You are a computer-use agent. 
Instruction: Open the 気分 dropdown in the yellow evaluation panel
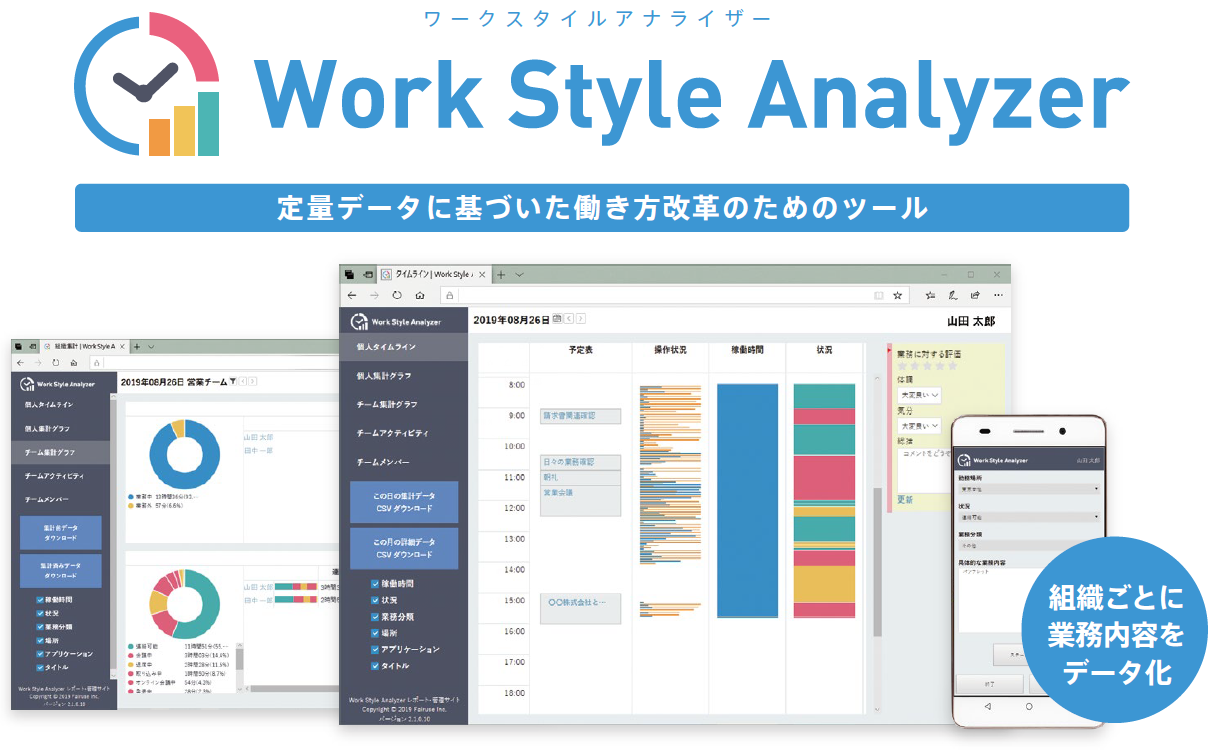920,426
